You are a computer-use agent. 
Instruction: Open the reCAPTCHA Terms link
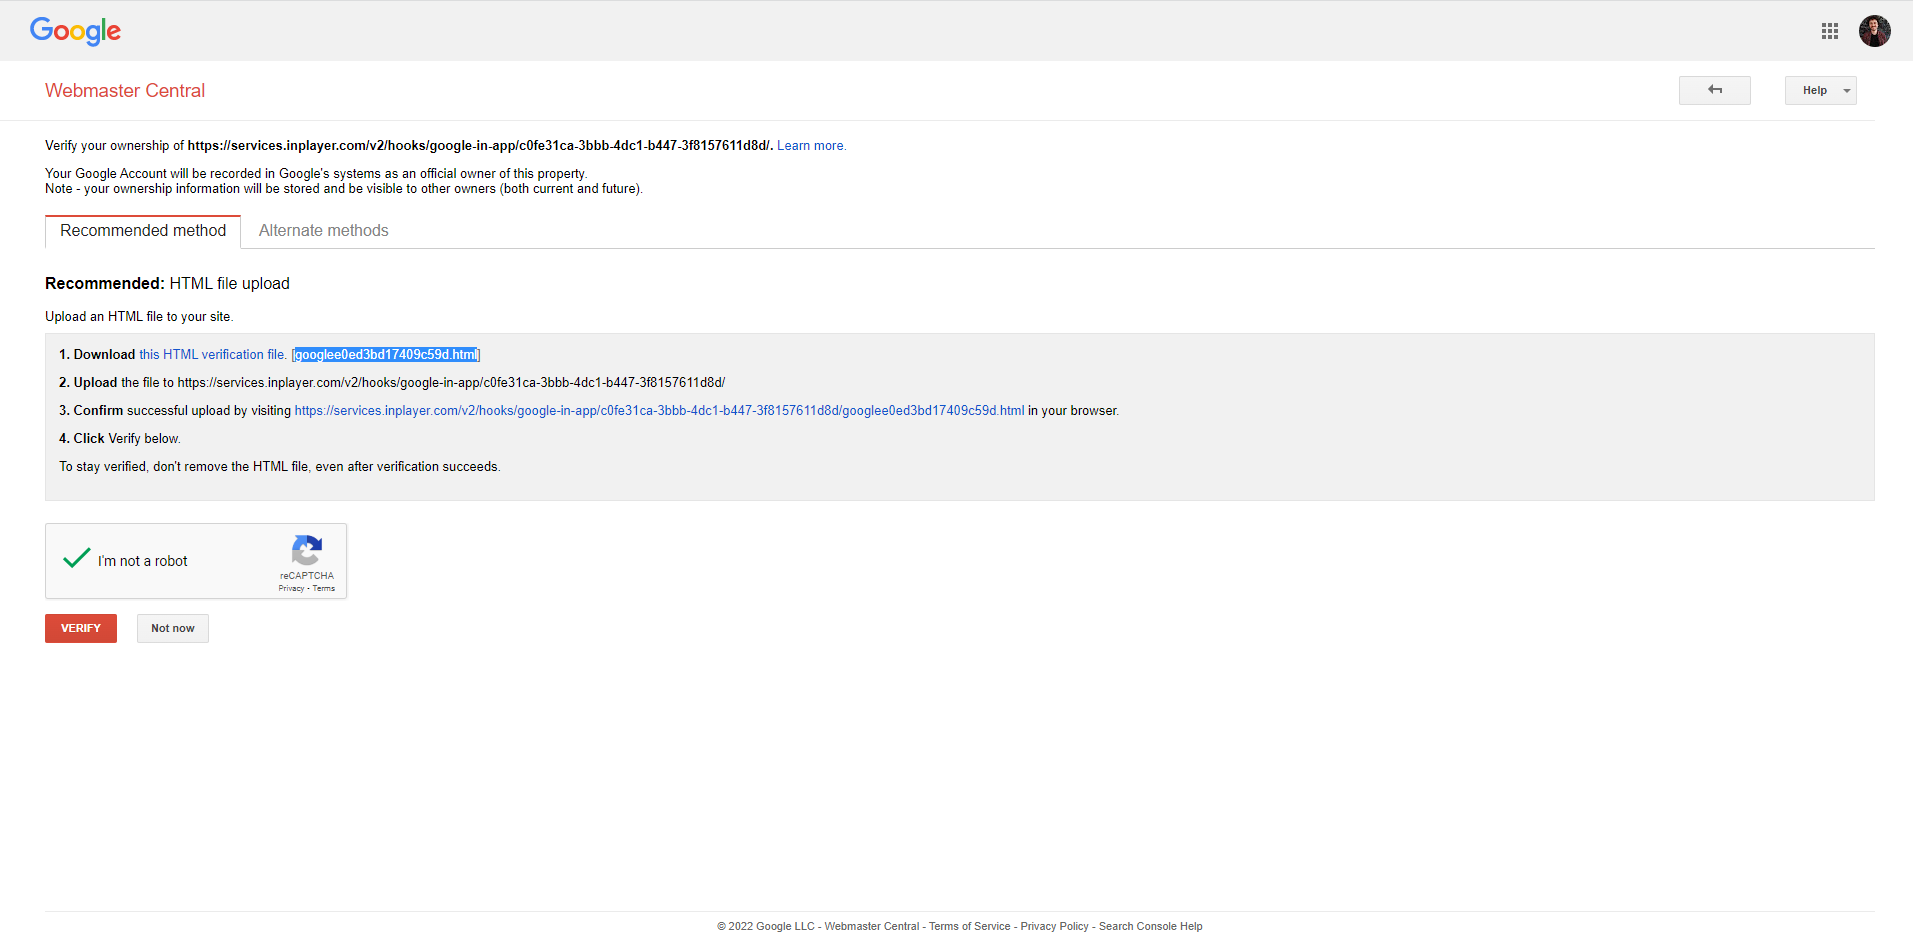tap(324, 589)
